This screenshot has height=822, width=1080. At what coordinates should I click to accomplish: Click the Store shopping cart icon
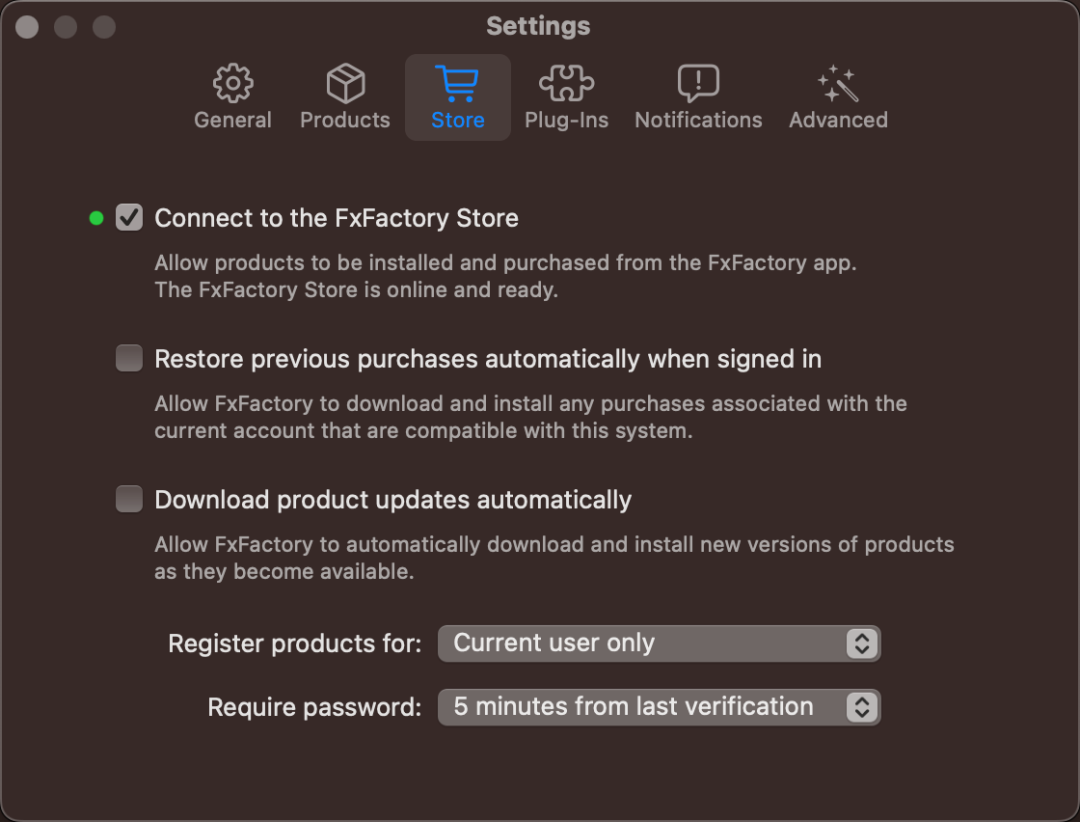[457, 83]
